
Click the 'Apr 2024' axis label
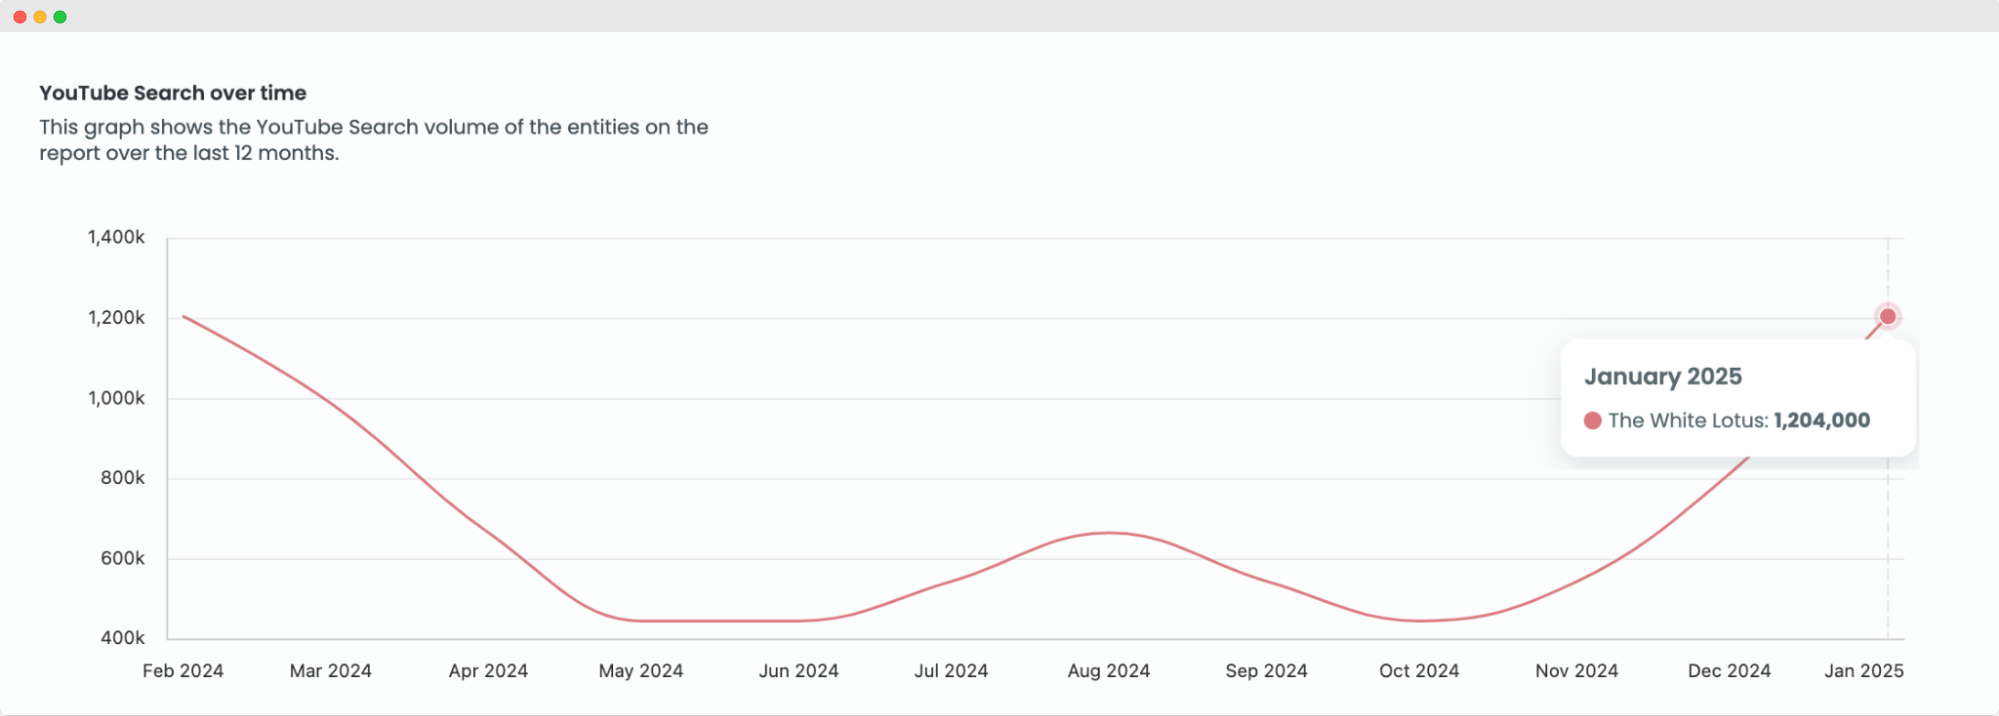[x=488, y=671]
